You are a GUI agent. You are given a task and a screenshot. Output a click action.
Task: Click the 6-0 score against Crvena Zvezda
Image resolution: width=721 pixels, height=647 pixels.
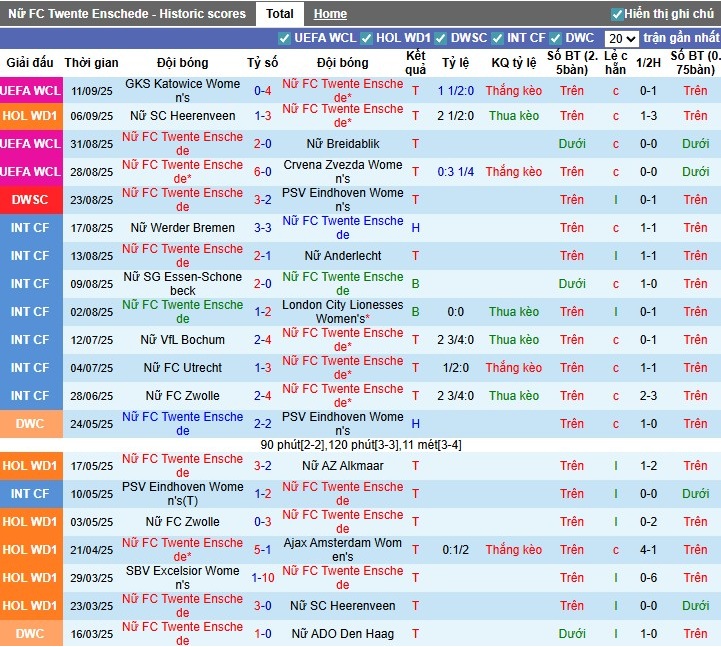[x=263, y=172]
